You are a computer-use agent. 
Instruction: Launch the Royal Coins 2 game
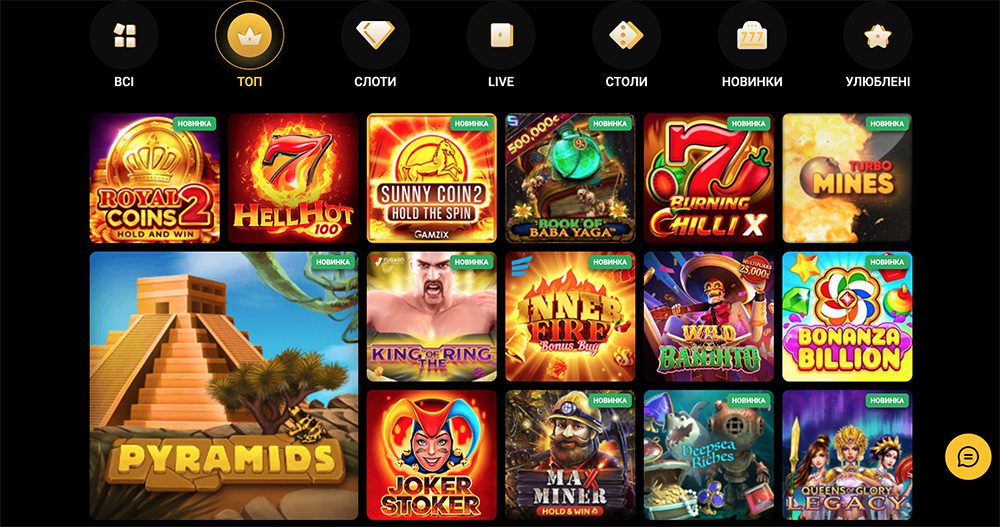[155, 179]
